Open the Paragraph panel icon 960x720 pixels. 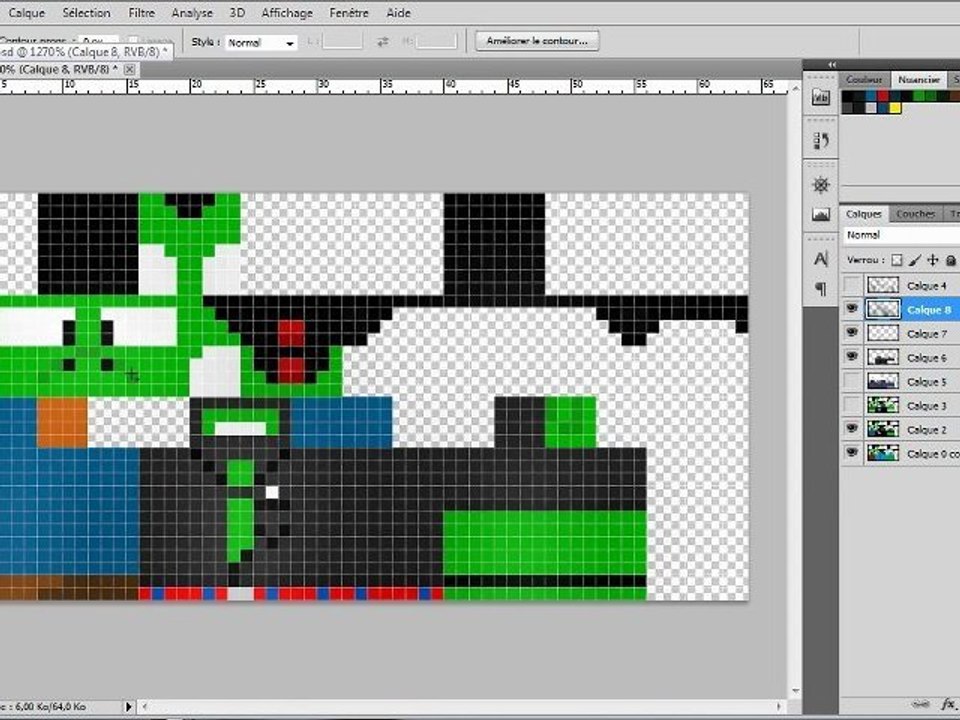click(821, 288)
